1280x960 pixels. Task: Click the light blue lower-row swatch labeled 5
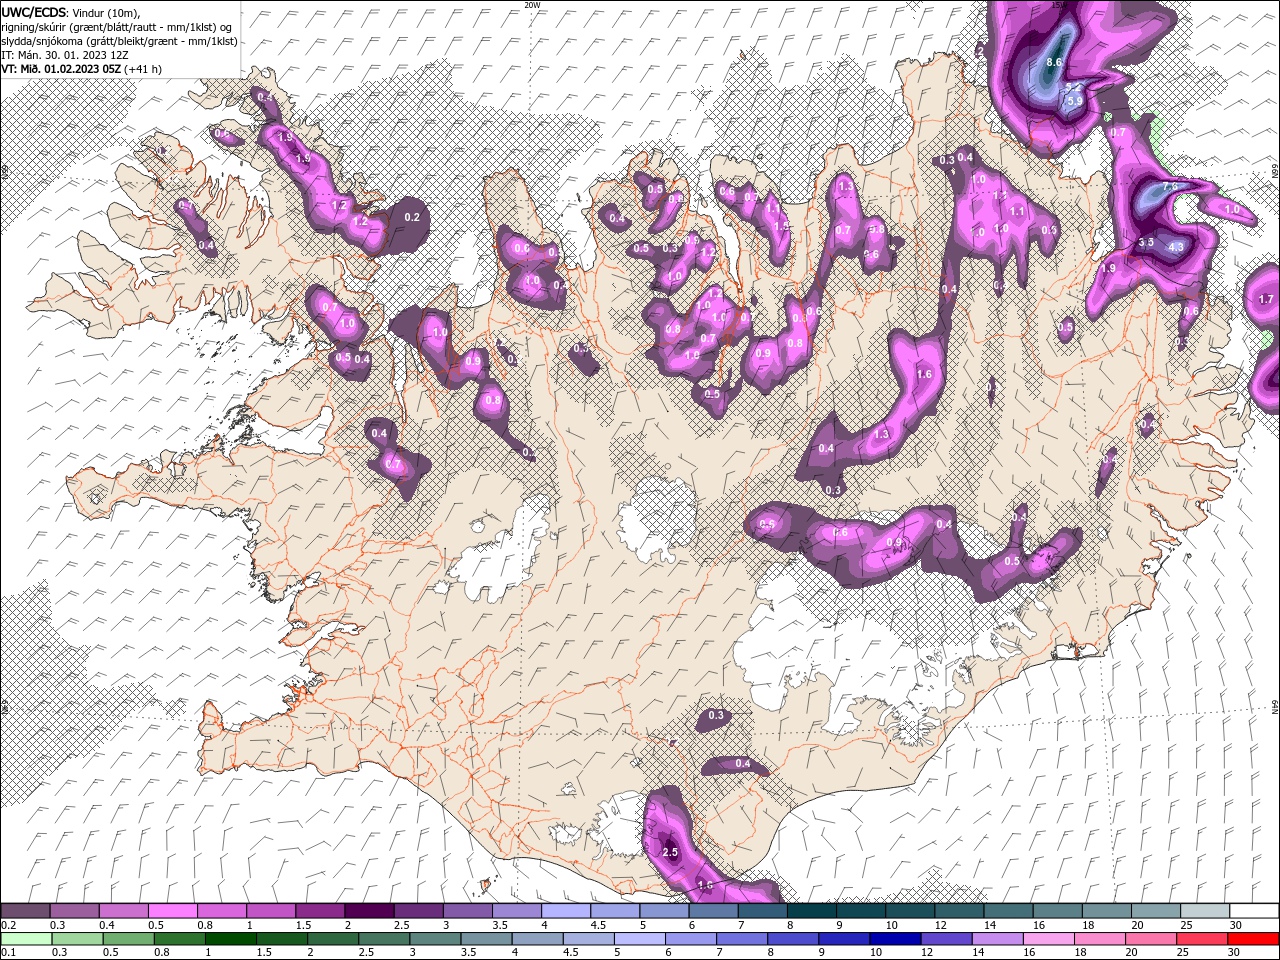tap(640, 939)
